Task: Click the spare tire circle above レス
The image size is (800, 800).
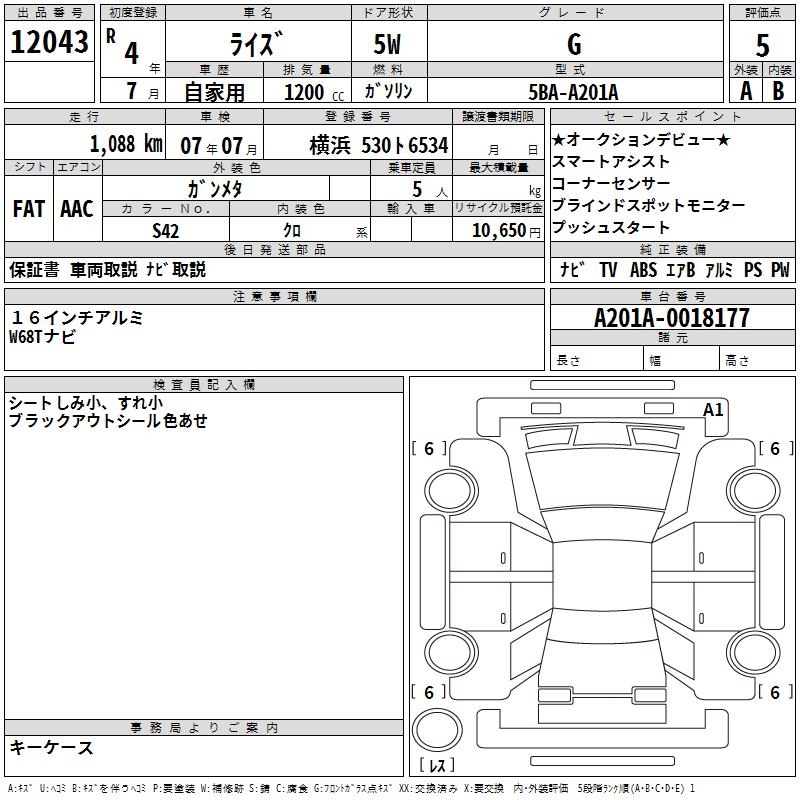Action: tap(437, 730)
